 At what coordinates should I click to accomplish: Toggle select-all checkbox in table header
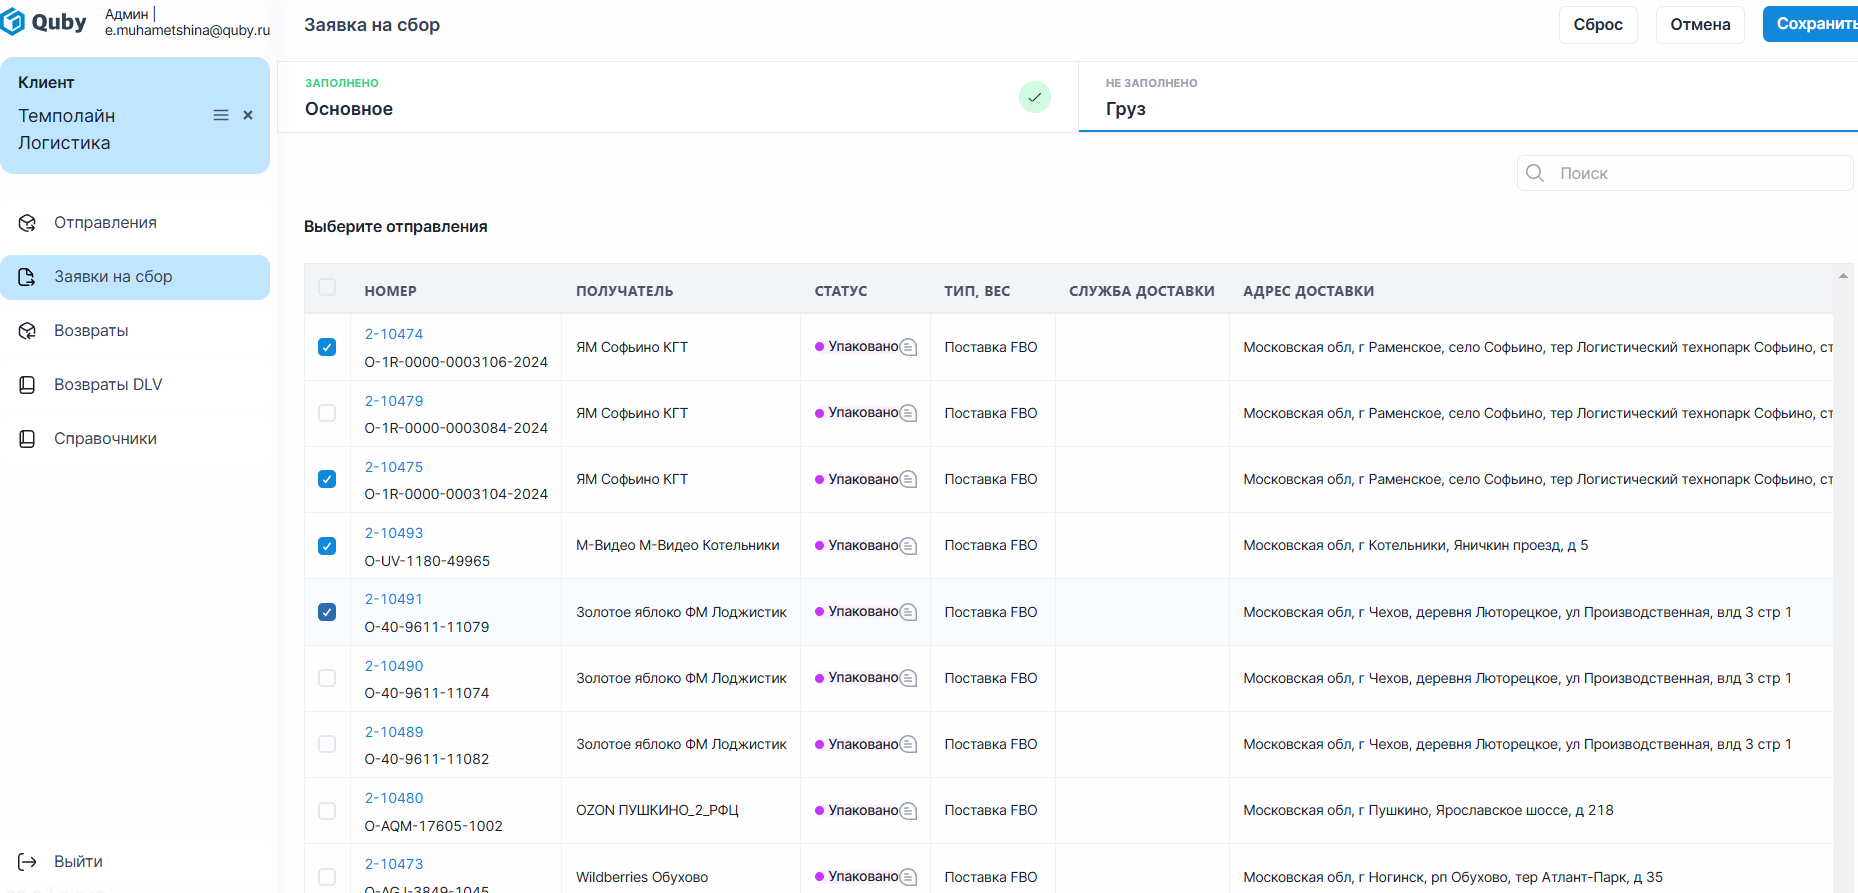327,287
